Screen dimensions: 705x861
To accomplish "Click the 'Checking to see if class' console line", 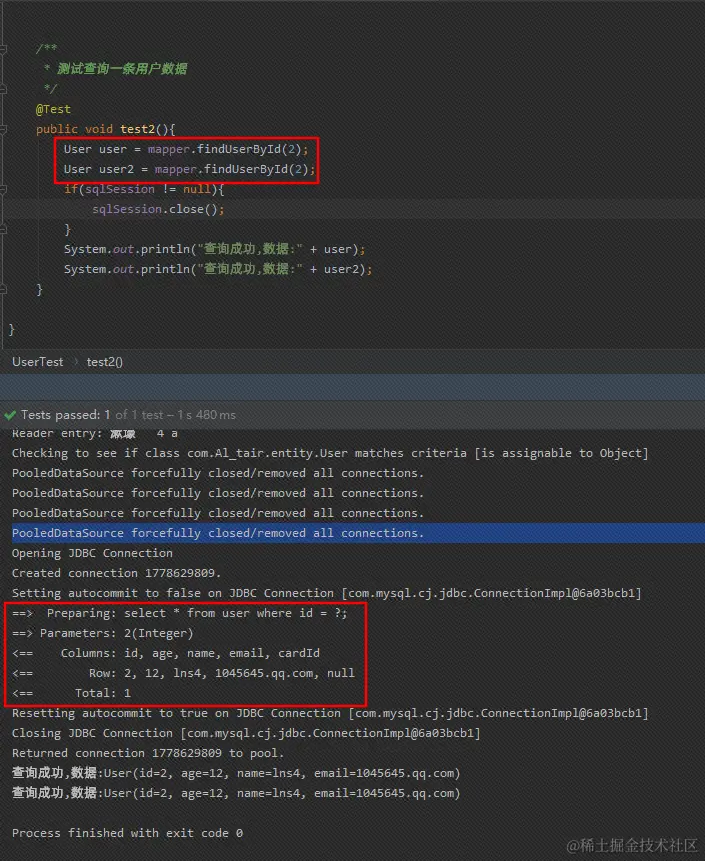I will coord(330,453).
